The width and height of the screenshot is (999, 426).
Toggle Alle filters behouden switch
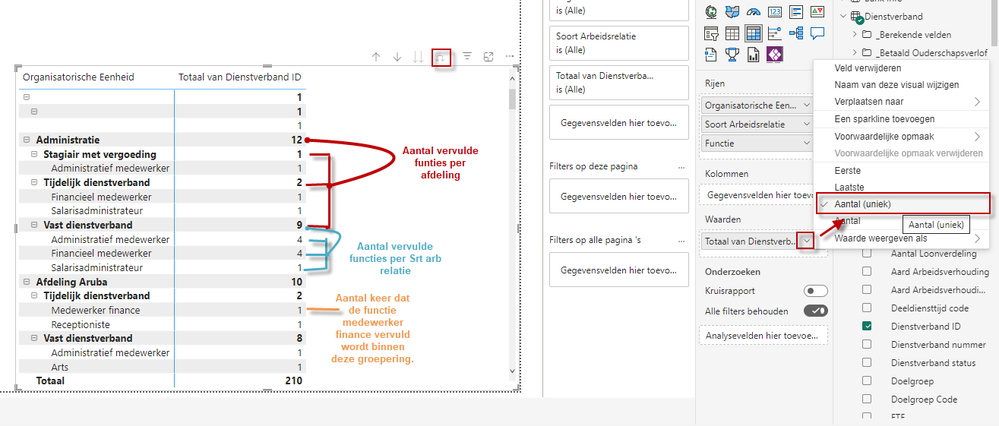tap(816, 311)
